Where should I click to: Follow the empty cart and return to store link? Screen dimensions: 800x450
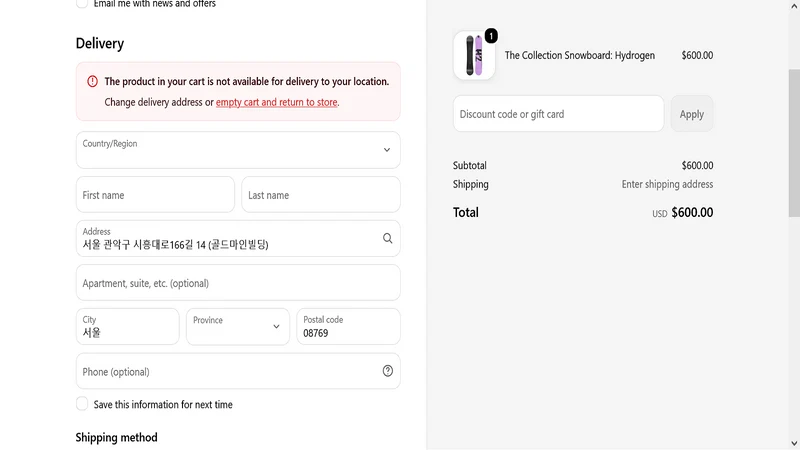tap(277, 102)
